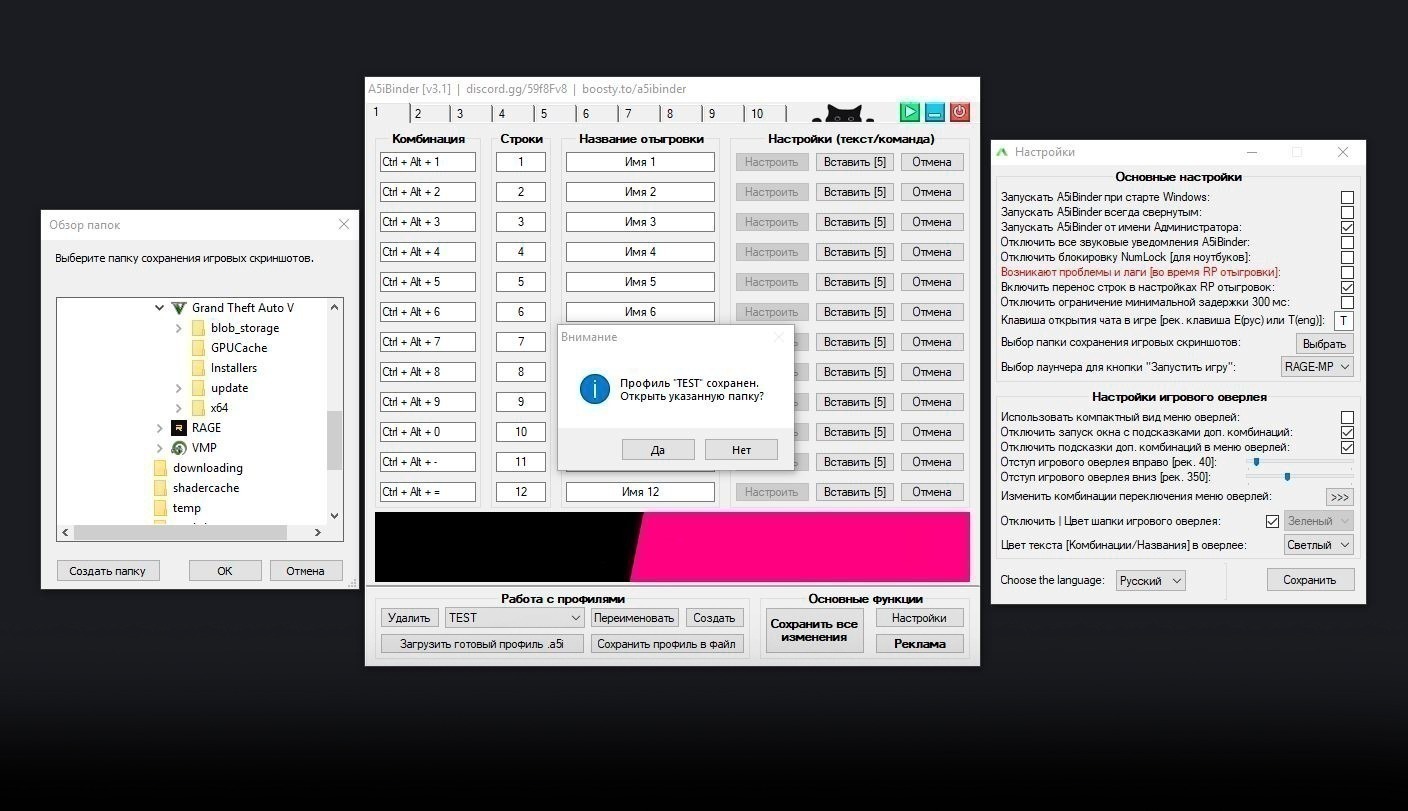Toggle the NumLock blocking checkbox for laptops

coord(1347,257)
